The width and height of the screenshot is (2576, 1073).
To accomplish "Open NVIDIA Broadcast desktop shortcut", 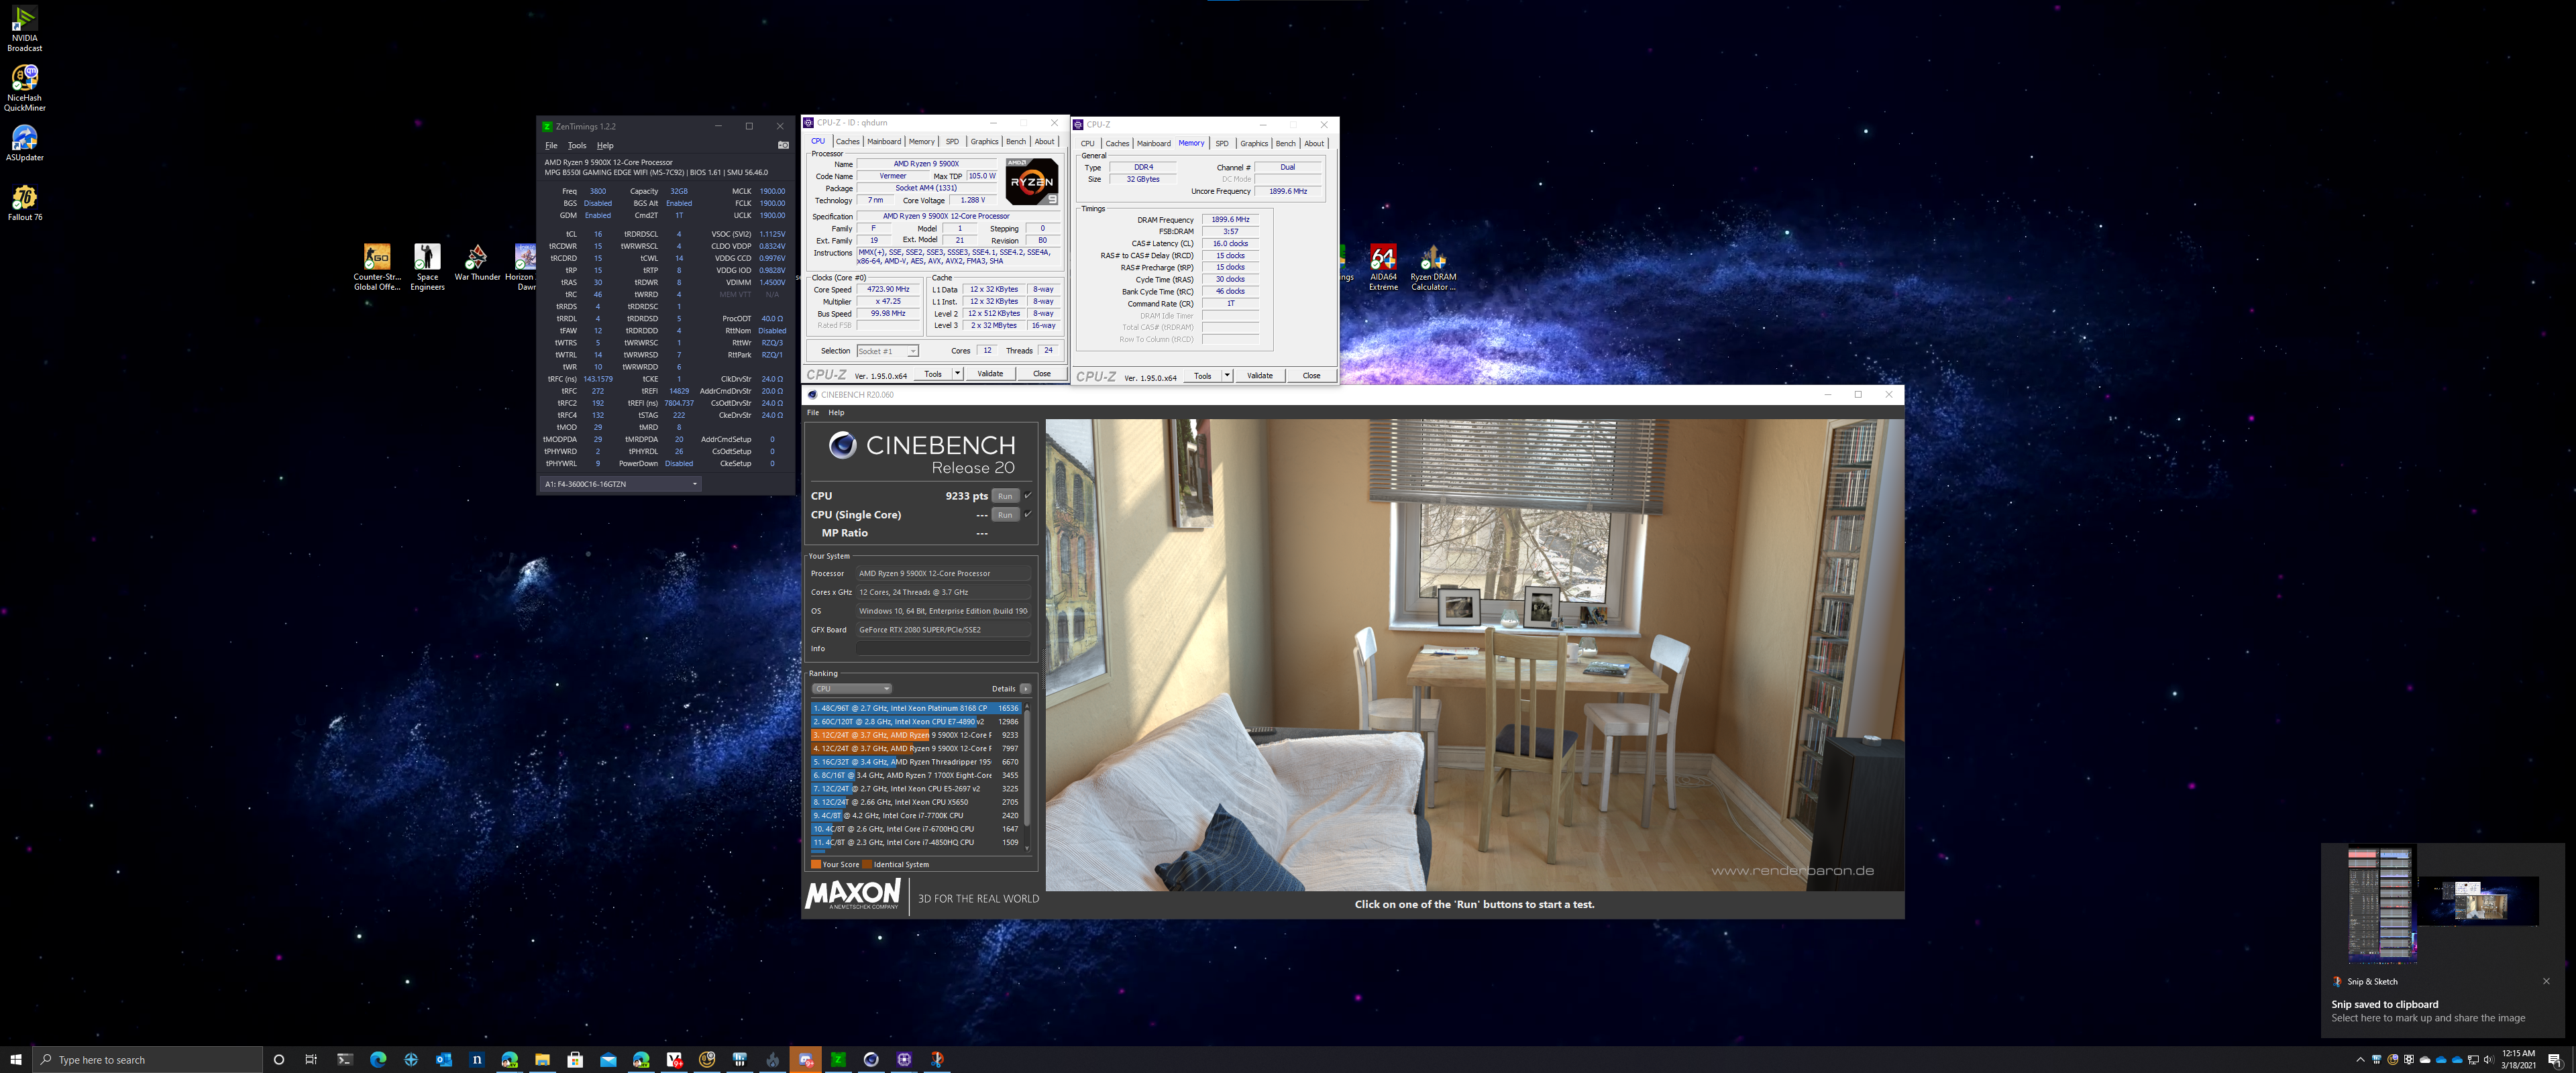I will click(24, 28).
